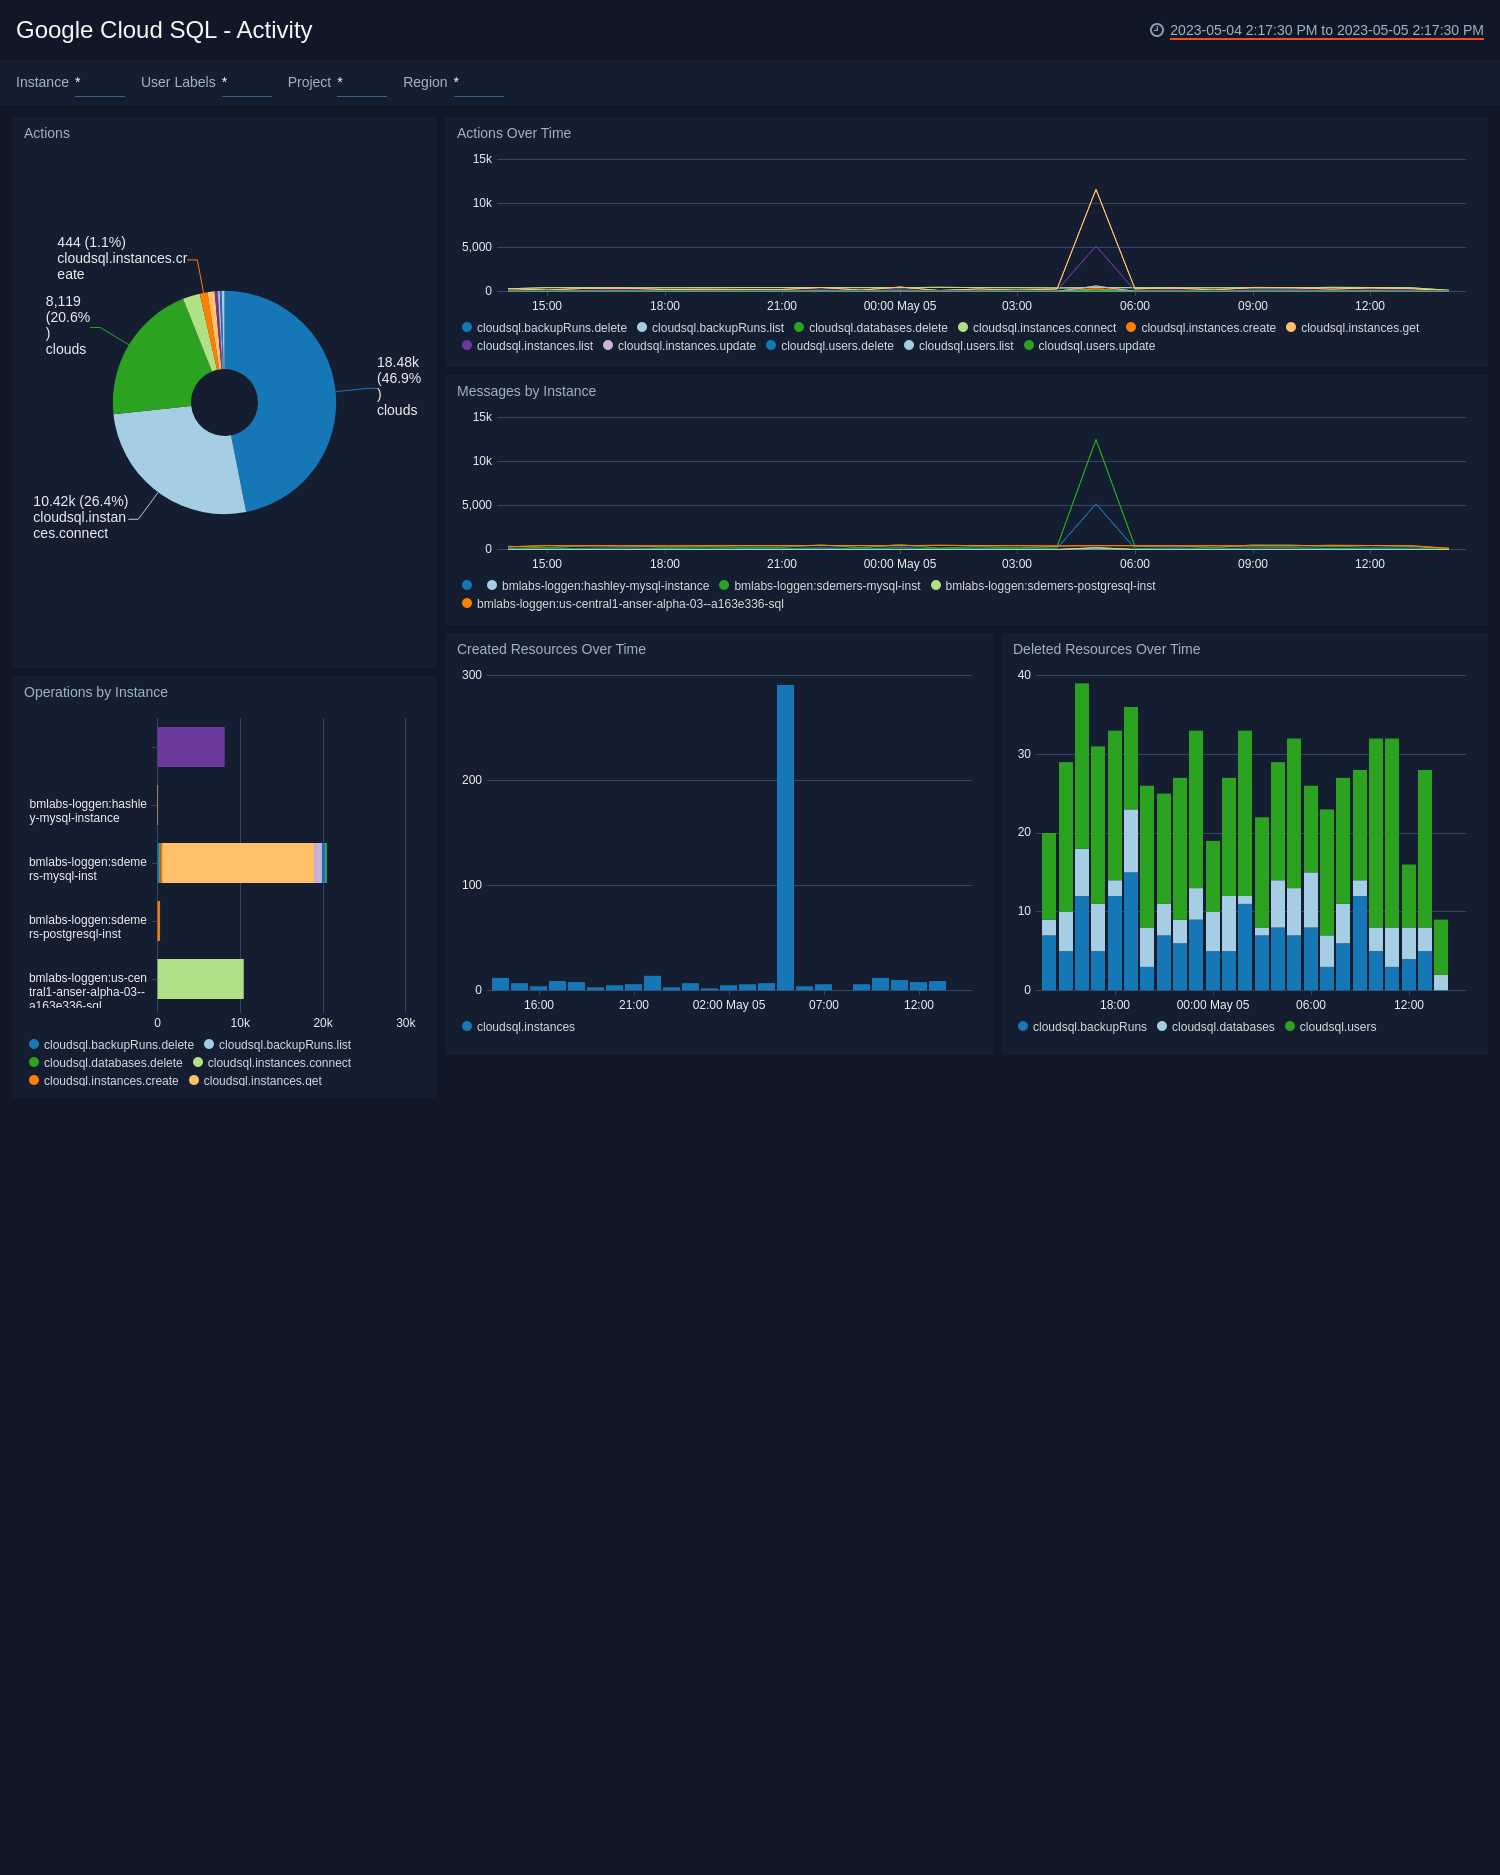The image size is (1500, 1875).
Task: Toggle cloudsql.backupRuns legend in Deleted Resources
Action: (x=1082, y=1027)
